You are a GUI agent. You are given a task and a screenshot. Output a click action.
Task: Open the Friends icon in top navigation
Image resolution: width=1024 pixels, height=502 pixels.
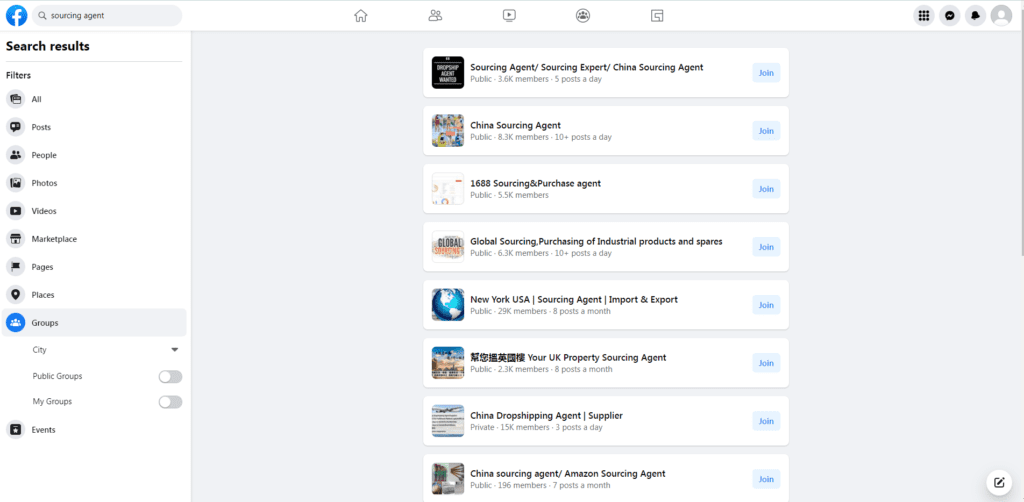click(x=435, y=16)
